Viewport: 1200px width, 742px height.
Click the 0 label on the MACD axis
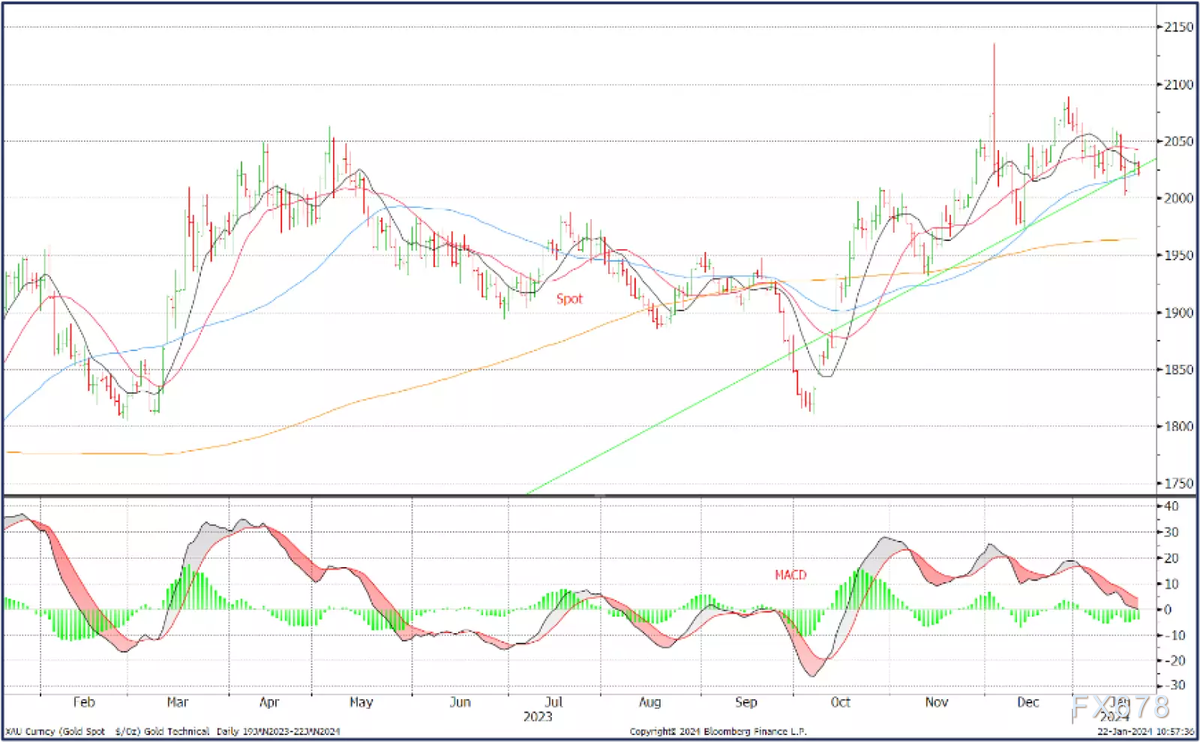click(1164, 609)
